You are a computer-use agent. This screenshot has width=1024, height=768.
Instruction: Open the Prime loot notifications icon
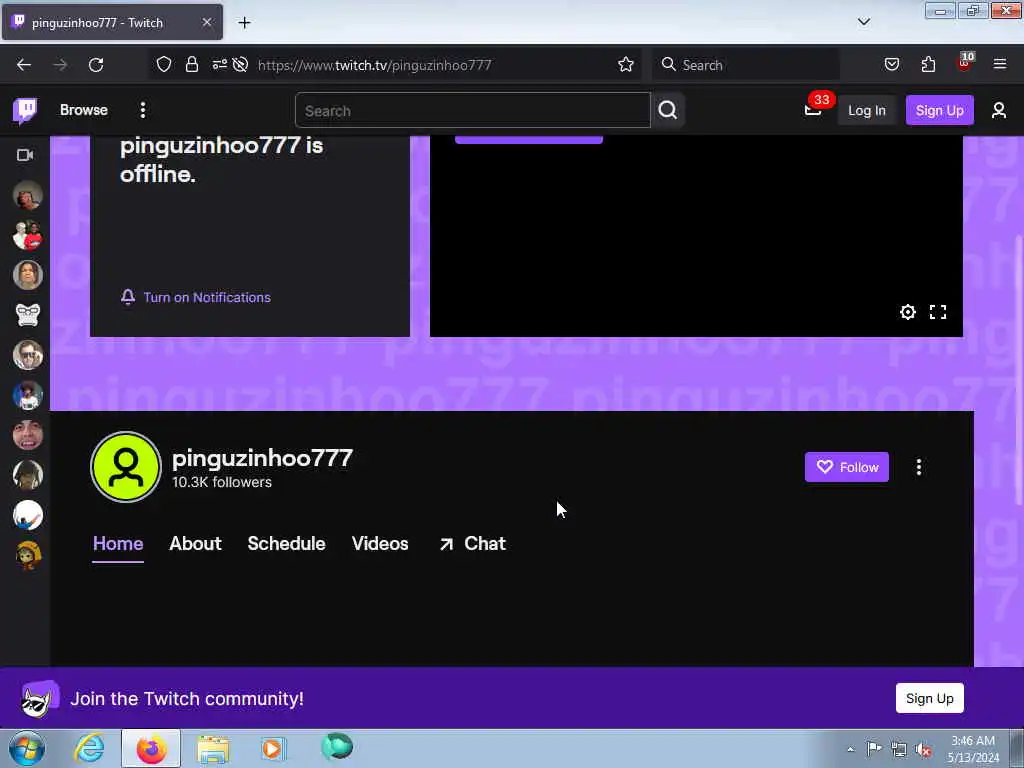[814, 110]
